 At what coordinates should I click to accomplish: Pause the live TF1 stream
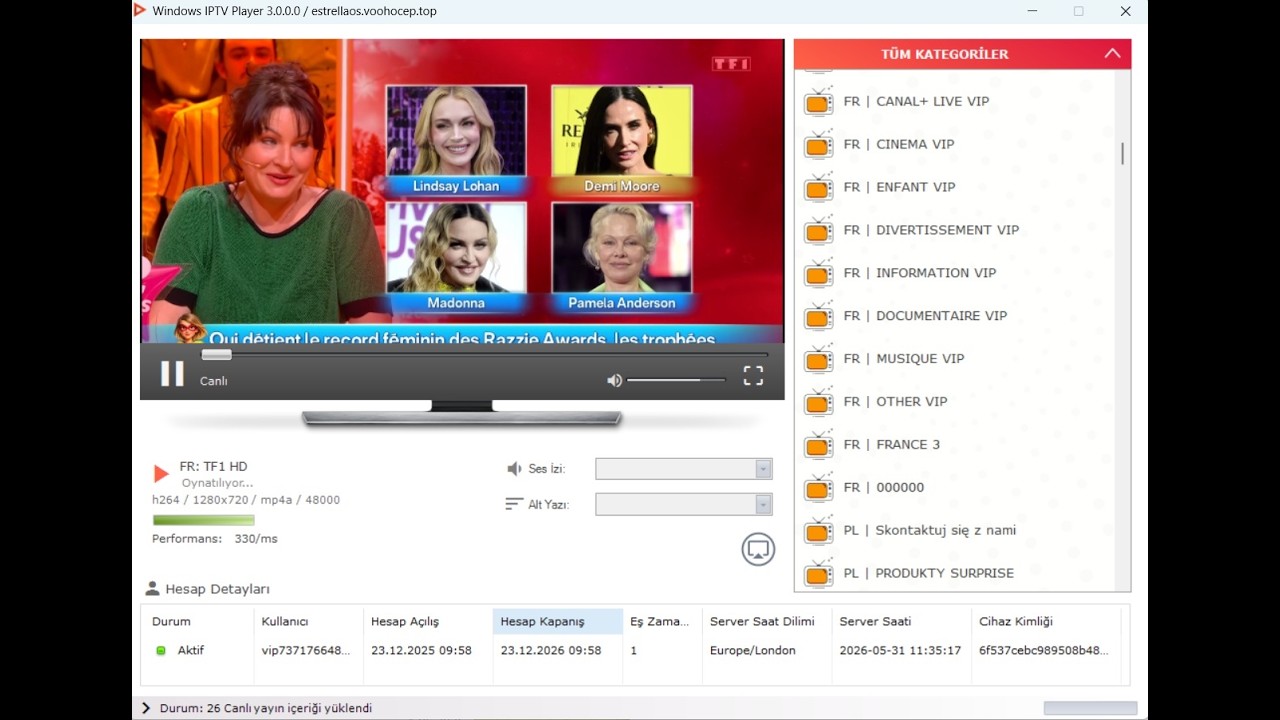coord(172,374)
